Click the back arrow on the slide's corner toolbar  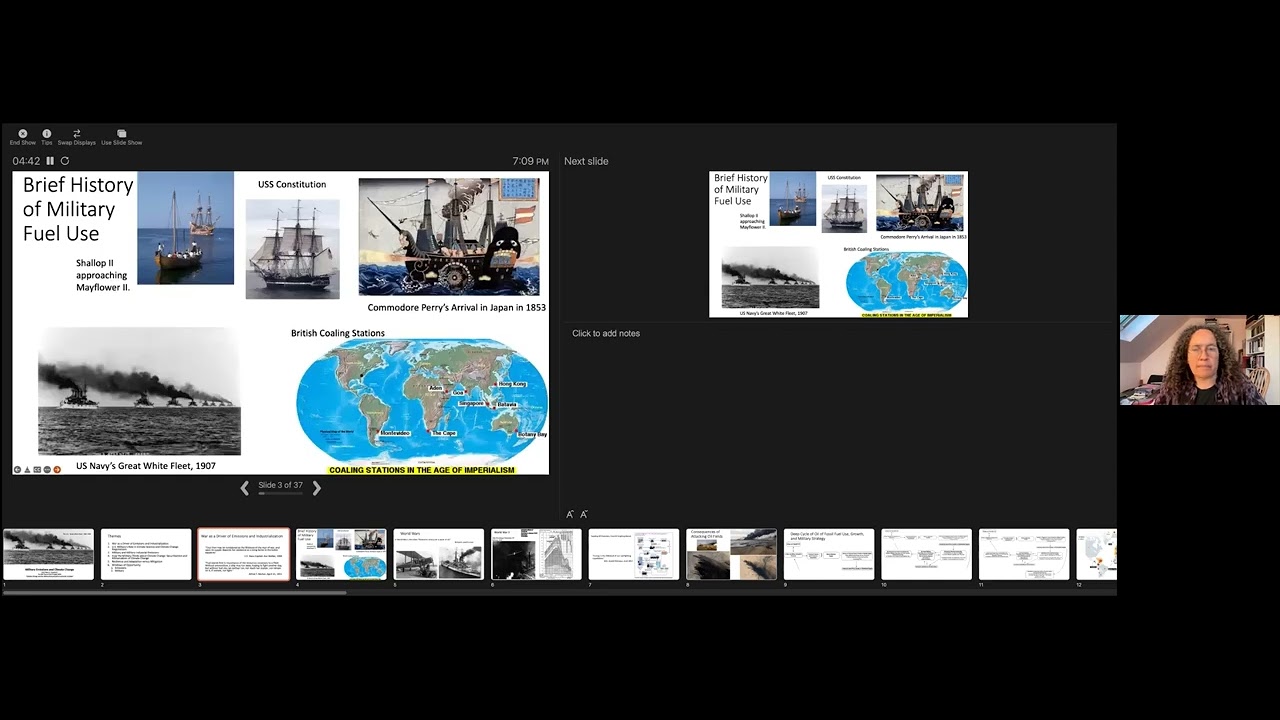17,469
